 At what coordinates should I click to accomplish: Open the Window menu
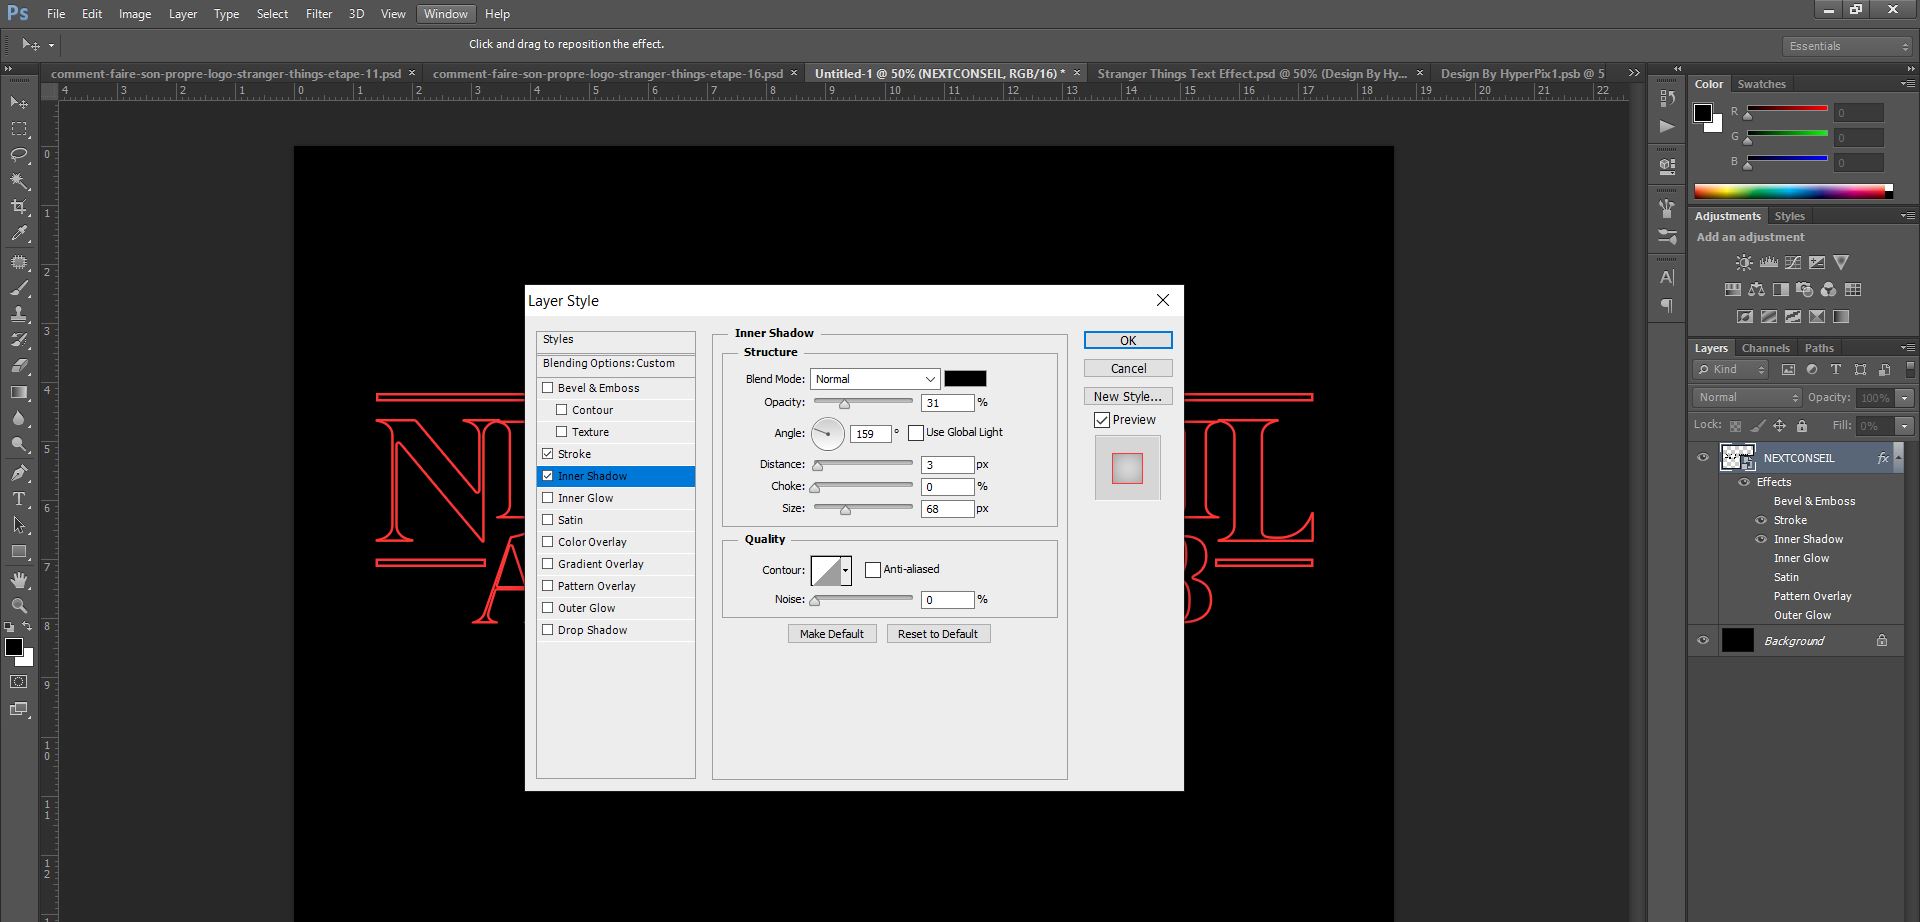click(x=445, y=14)
